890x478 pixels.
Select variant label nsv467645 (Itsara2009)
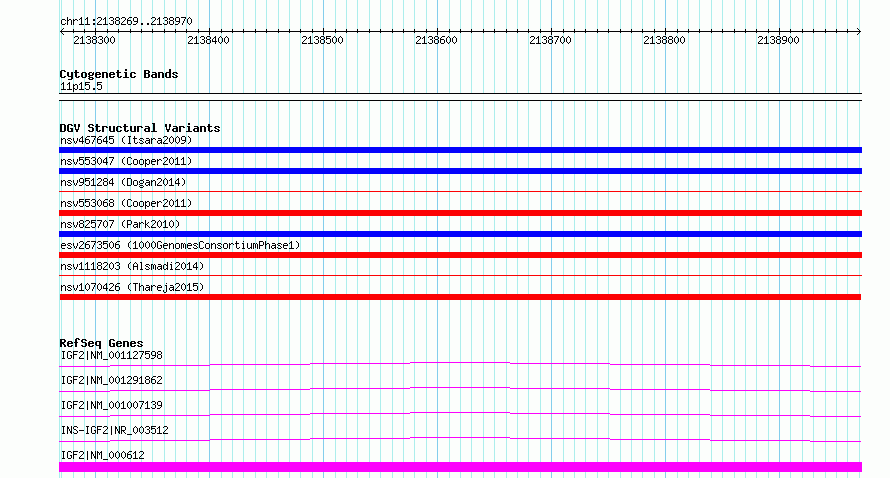pyautogui.click(x=126, y=140)
